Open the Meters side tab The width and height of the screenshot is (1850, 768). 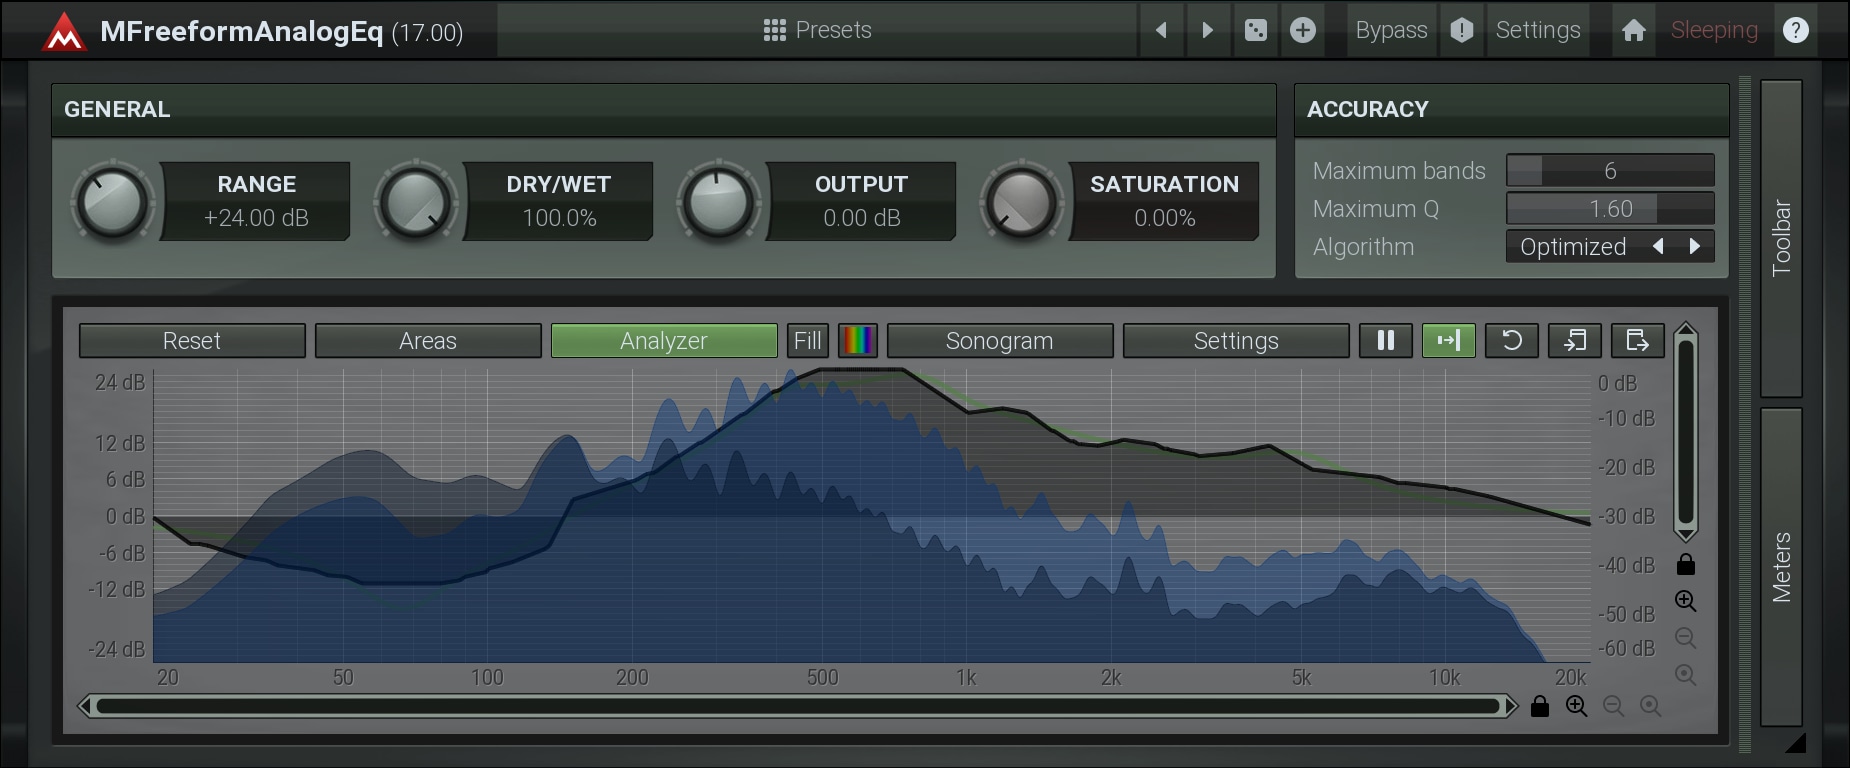[x=1781, y=566]
